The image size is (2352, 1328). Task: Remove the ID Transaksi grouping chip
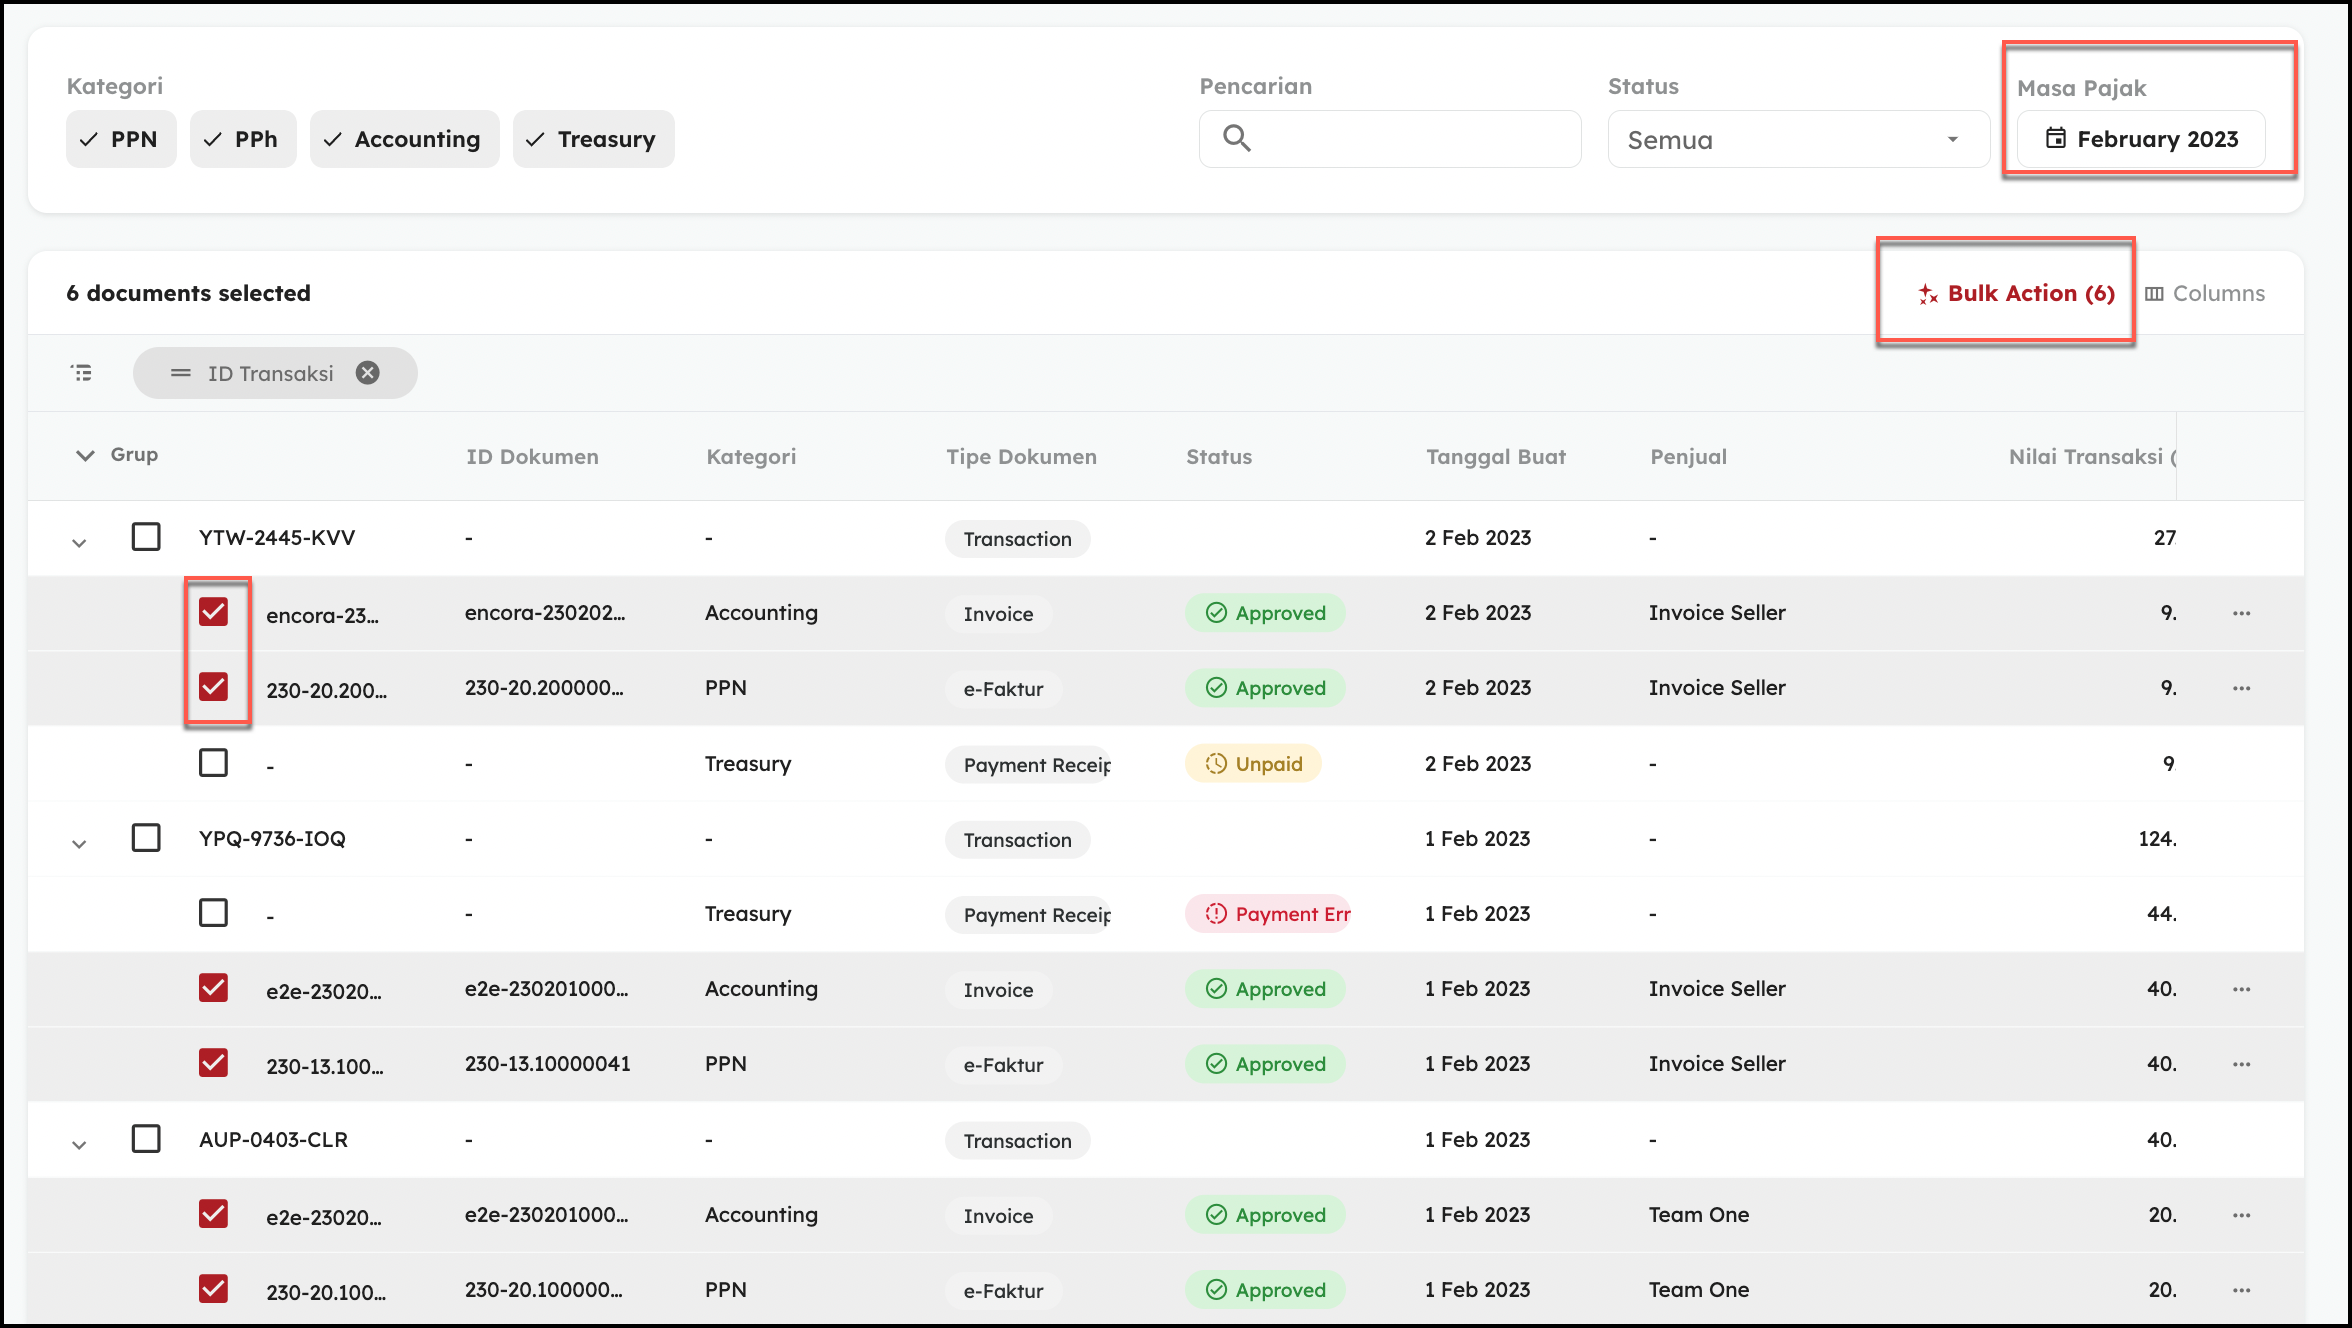click(368, 373)
